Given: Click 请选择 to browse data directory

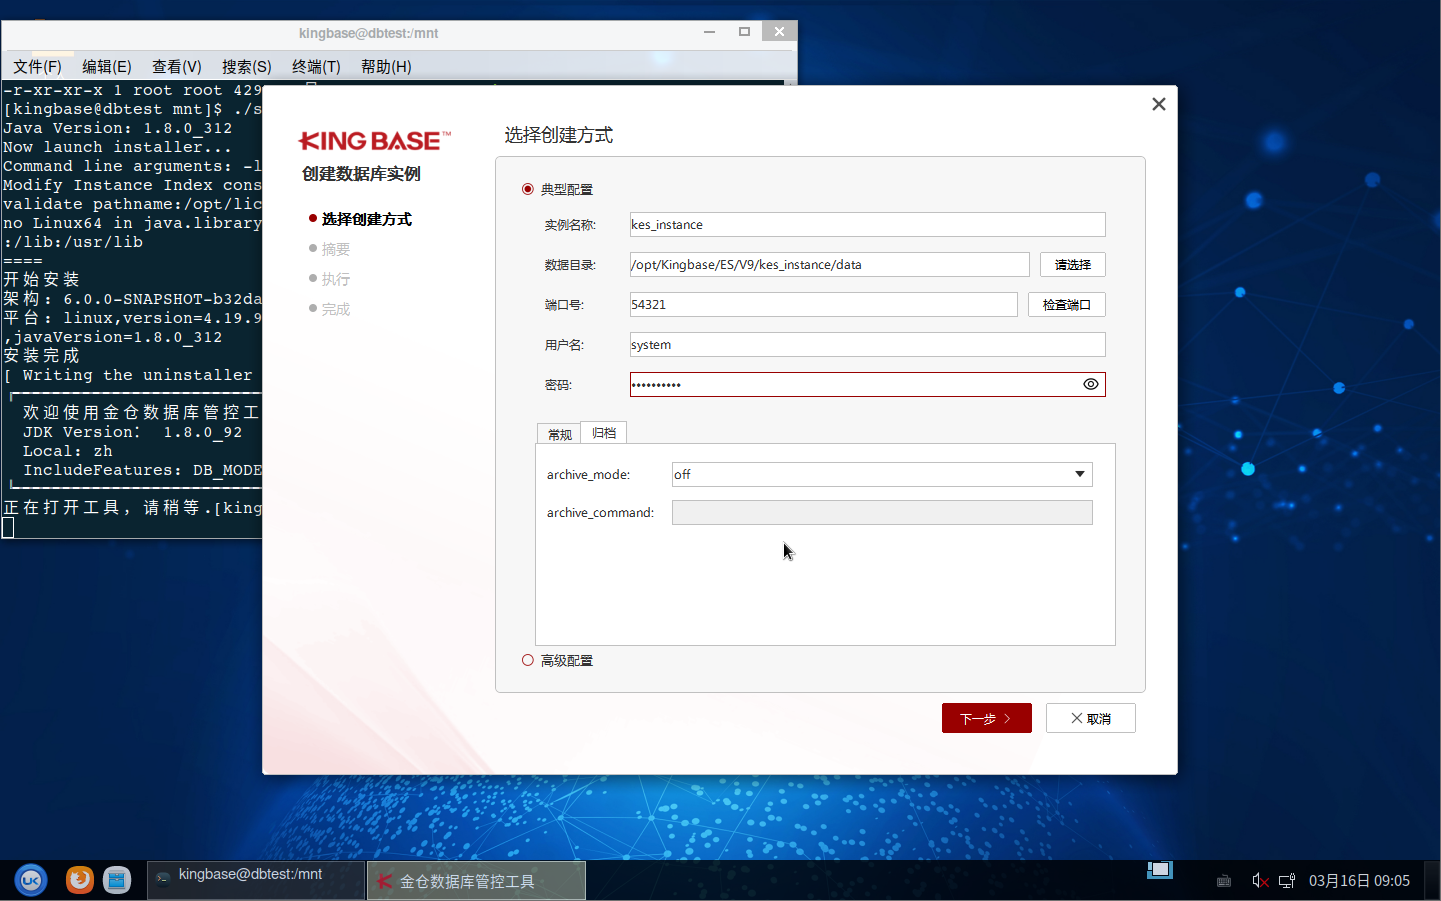Looking at the screenshot, I should (1073, 264).
